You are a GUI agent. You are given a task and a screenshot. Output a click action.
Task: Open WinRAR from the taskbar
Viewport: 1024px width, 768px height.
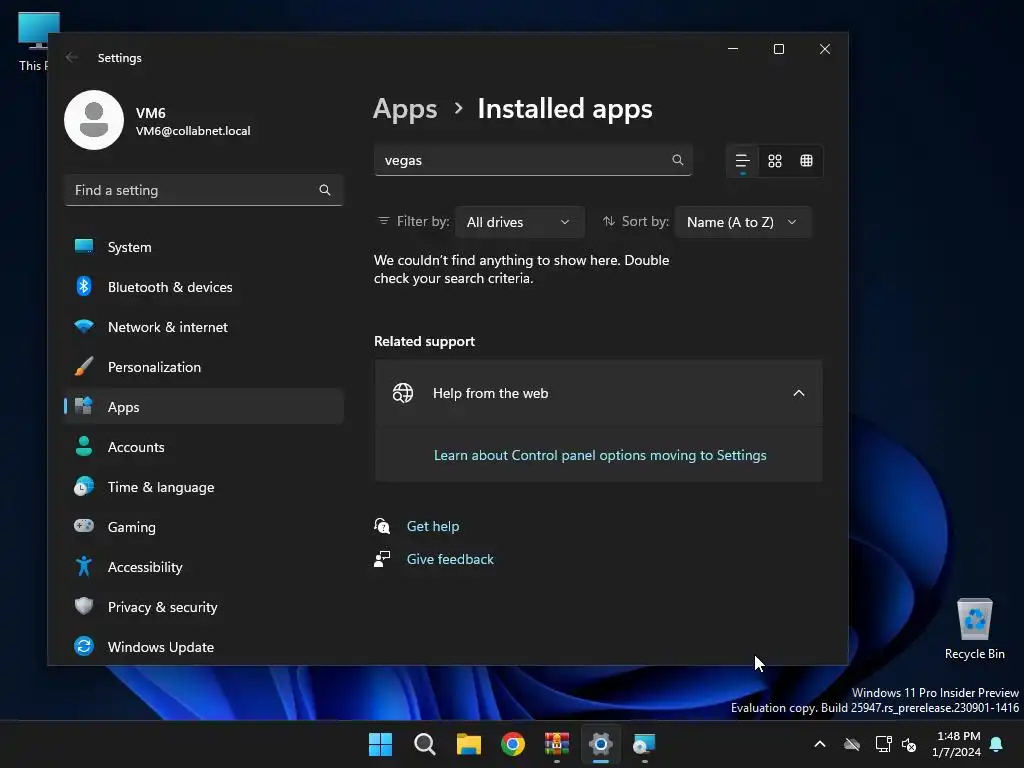(x=557, y=744)
